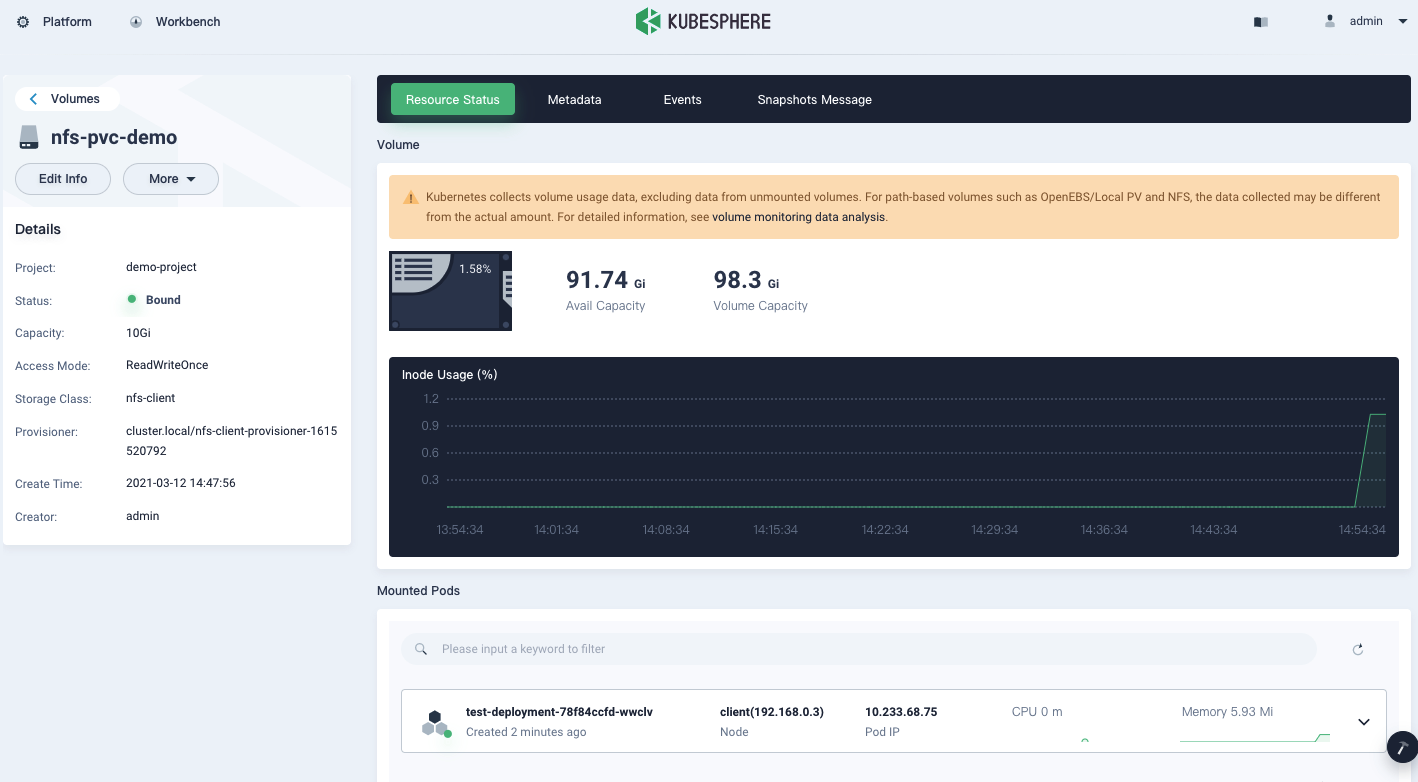Click the pod icon for test-deployment-78f84ccfd-wwclv

[x=435, y=721]
